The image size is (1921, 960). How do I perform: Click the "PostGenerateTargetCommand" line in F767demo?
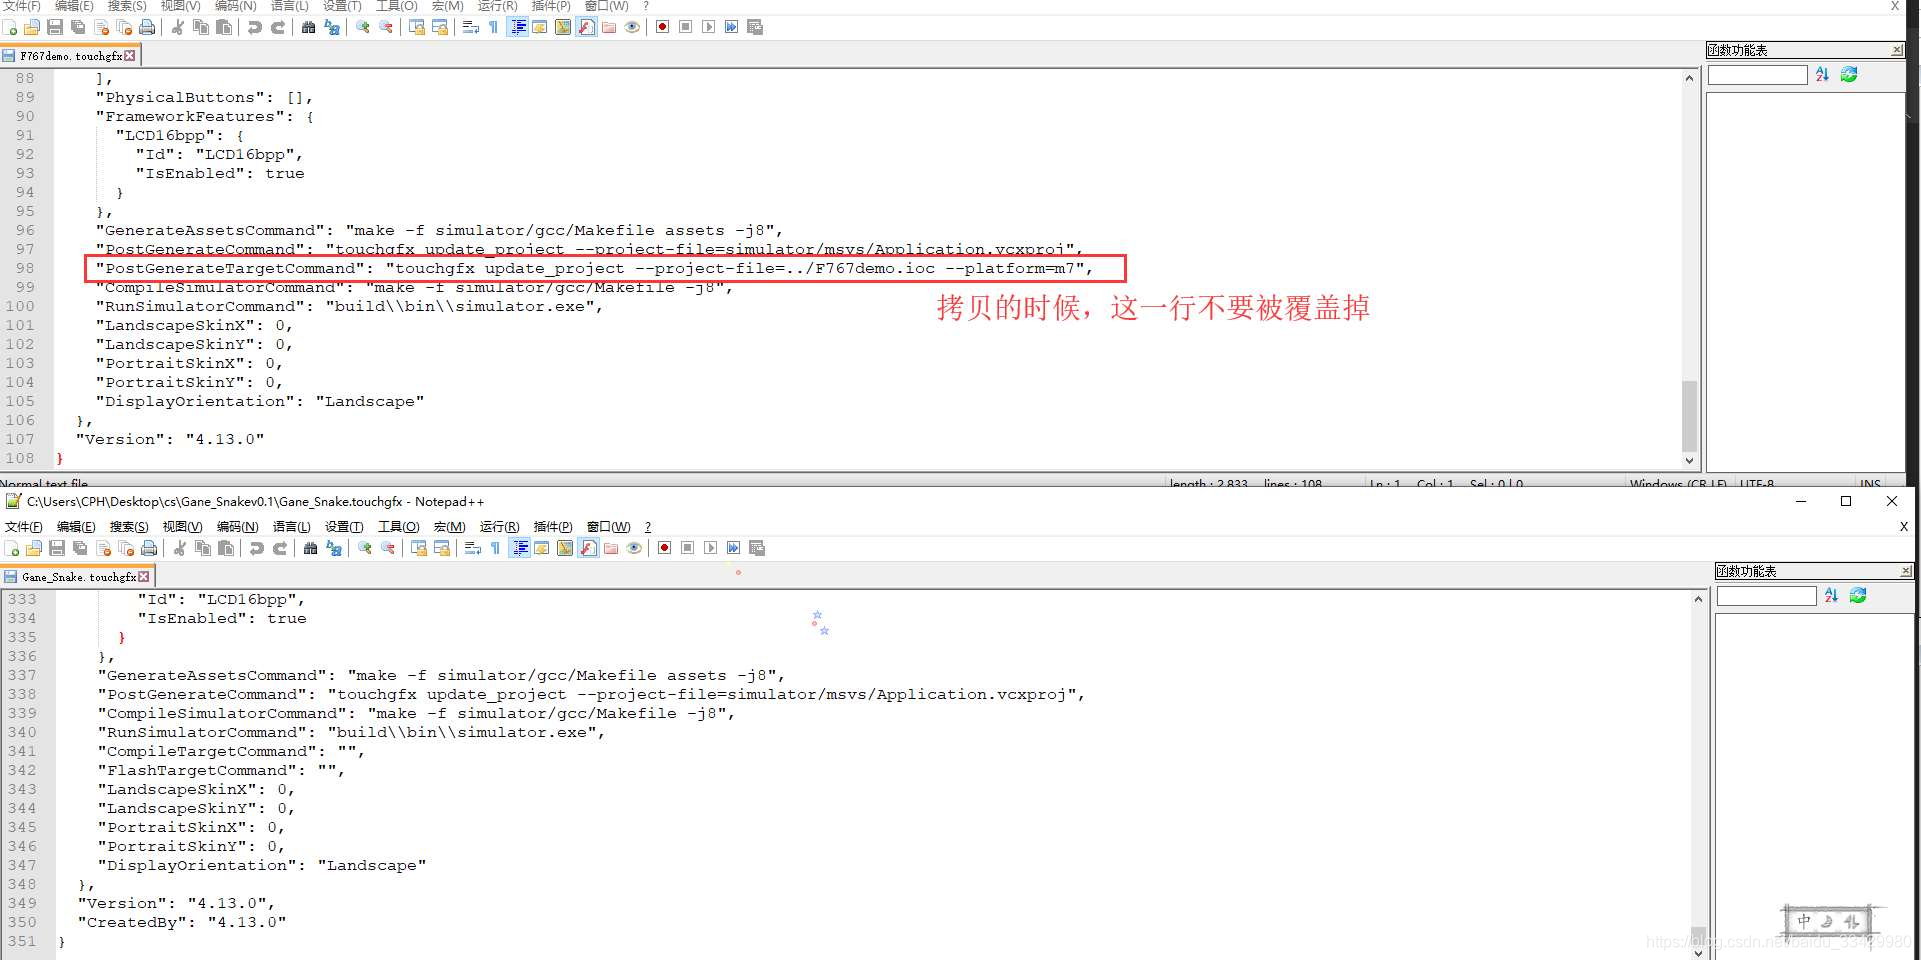594,268
